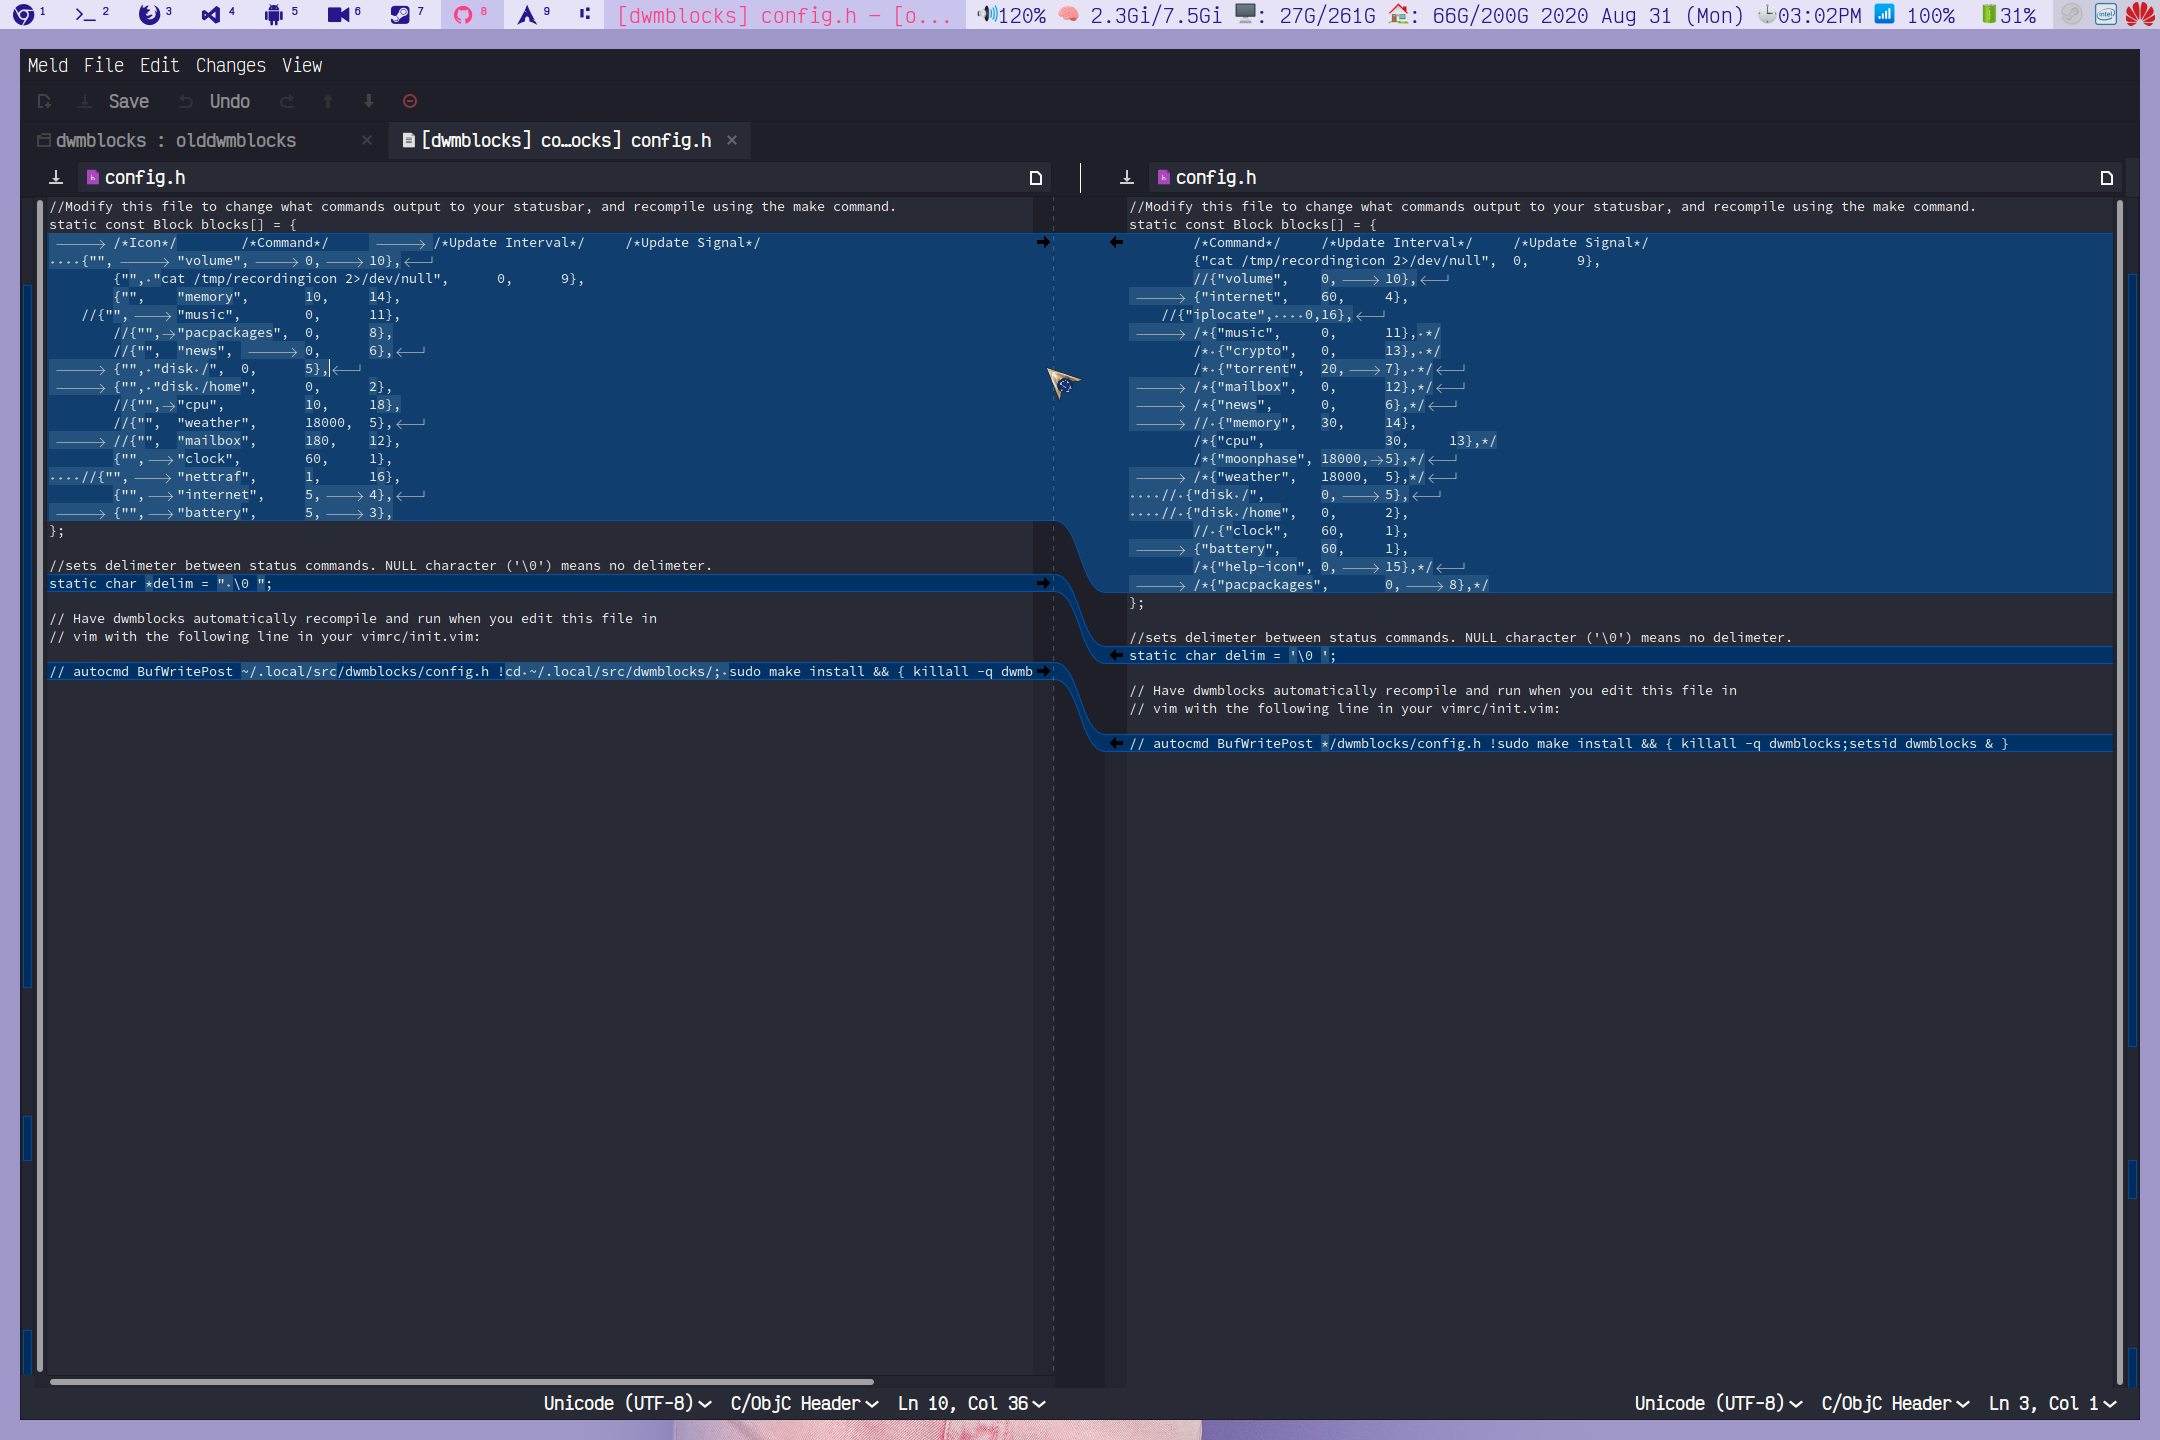The height and width of the screenshot is (1440, 2160).
Task: Click new blank file icon in right pane
Action: coord(2107,178)
